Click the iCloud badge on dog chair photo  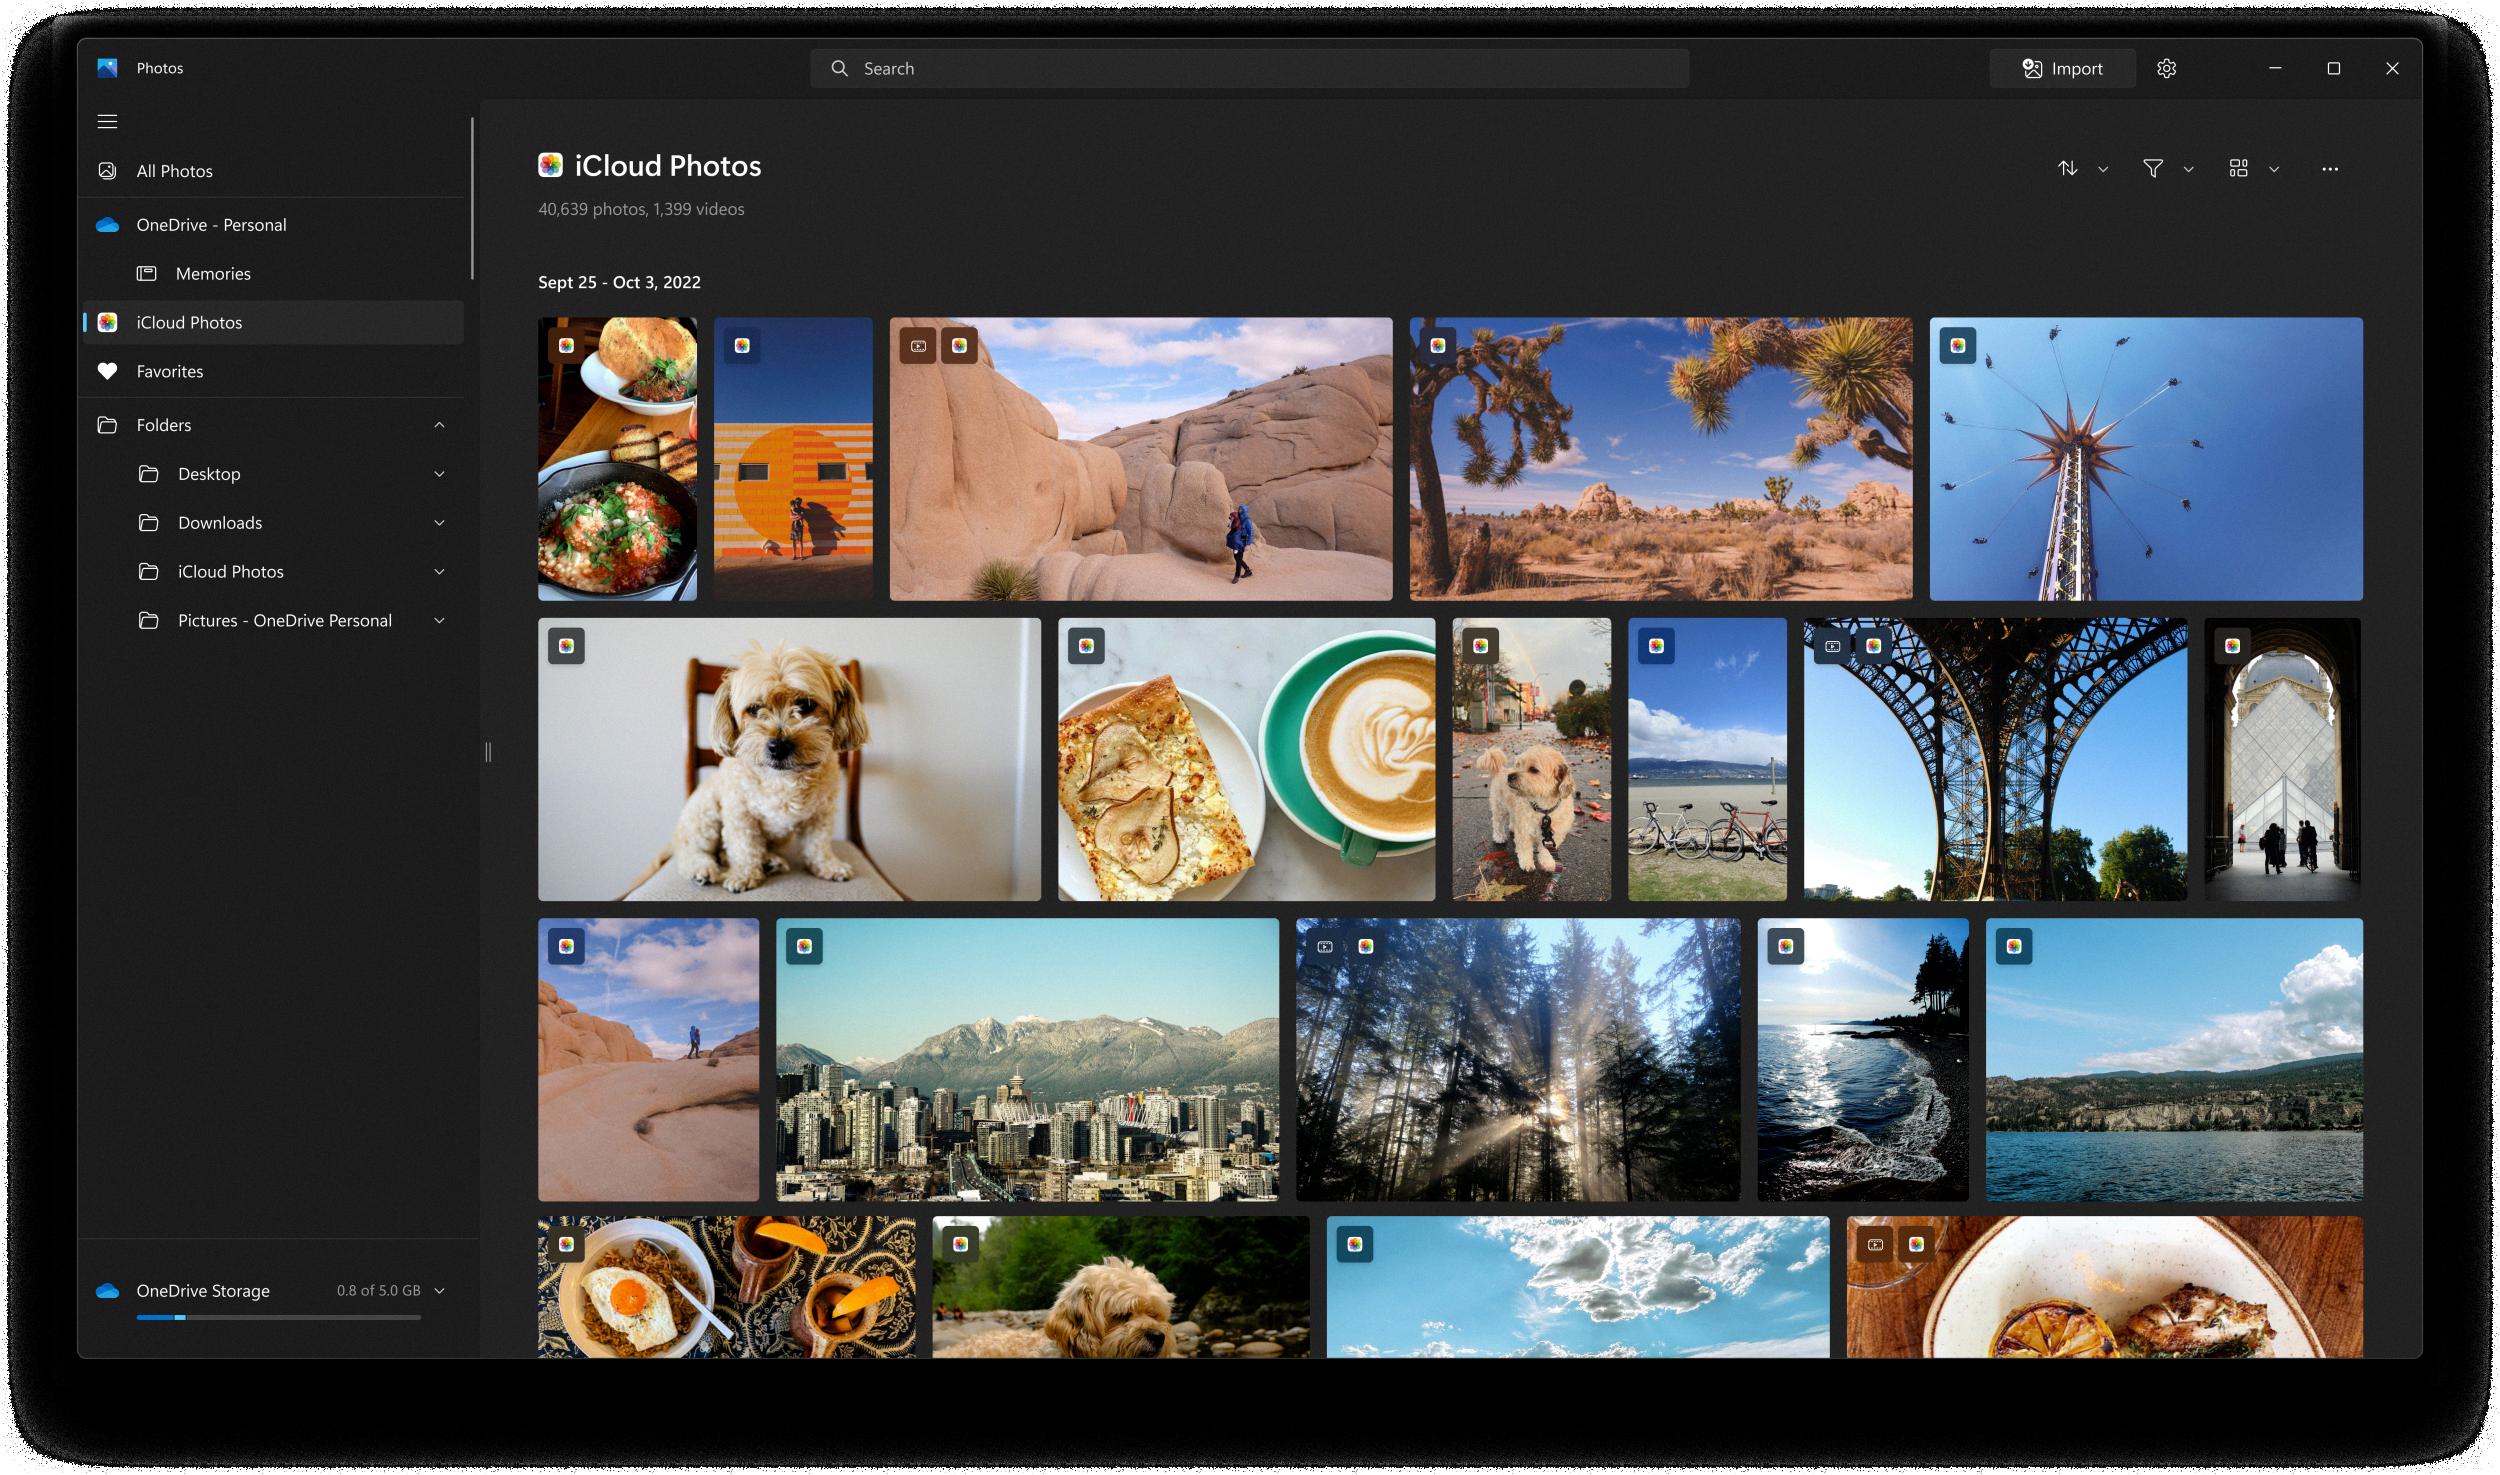pos(566,646)
